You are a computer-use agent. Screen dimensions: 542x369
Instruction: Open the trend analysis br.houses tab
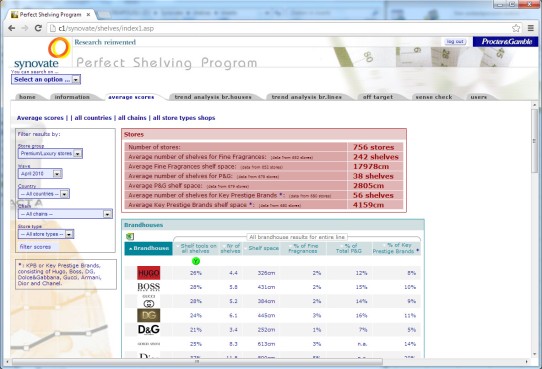click(x=213, y=97)
